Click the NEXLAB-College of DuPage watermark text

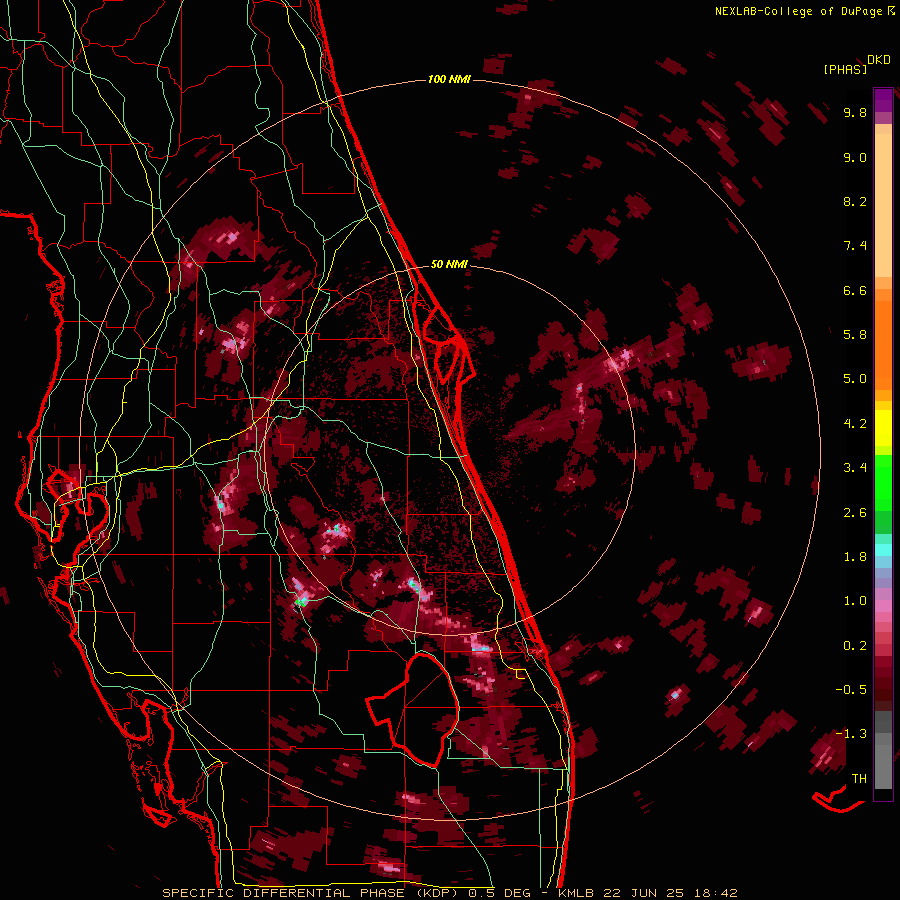pyautogui.click(x=798, y=11)
